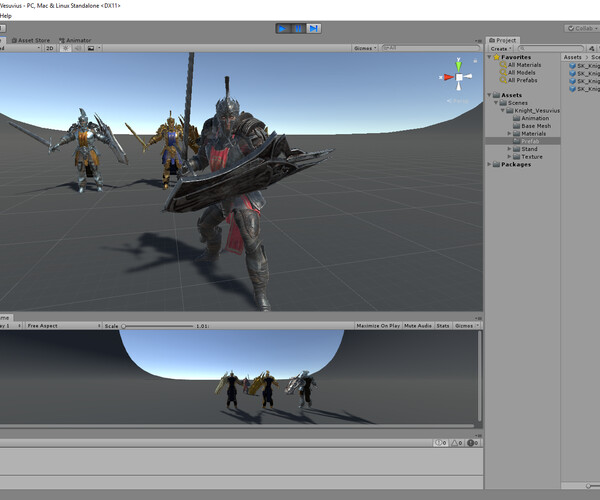Click Assets in the breadcrumb path
Viewport: 600px width, 500px height.
click(x=572, y=57)
